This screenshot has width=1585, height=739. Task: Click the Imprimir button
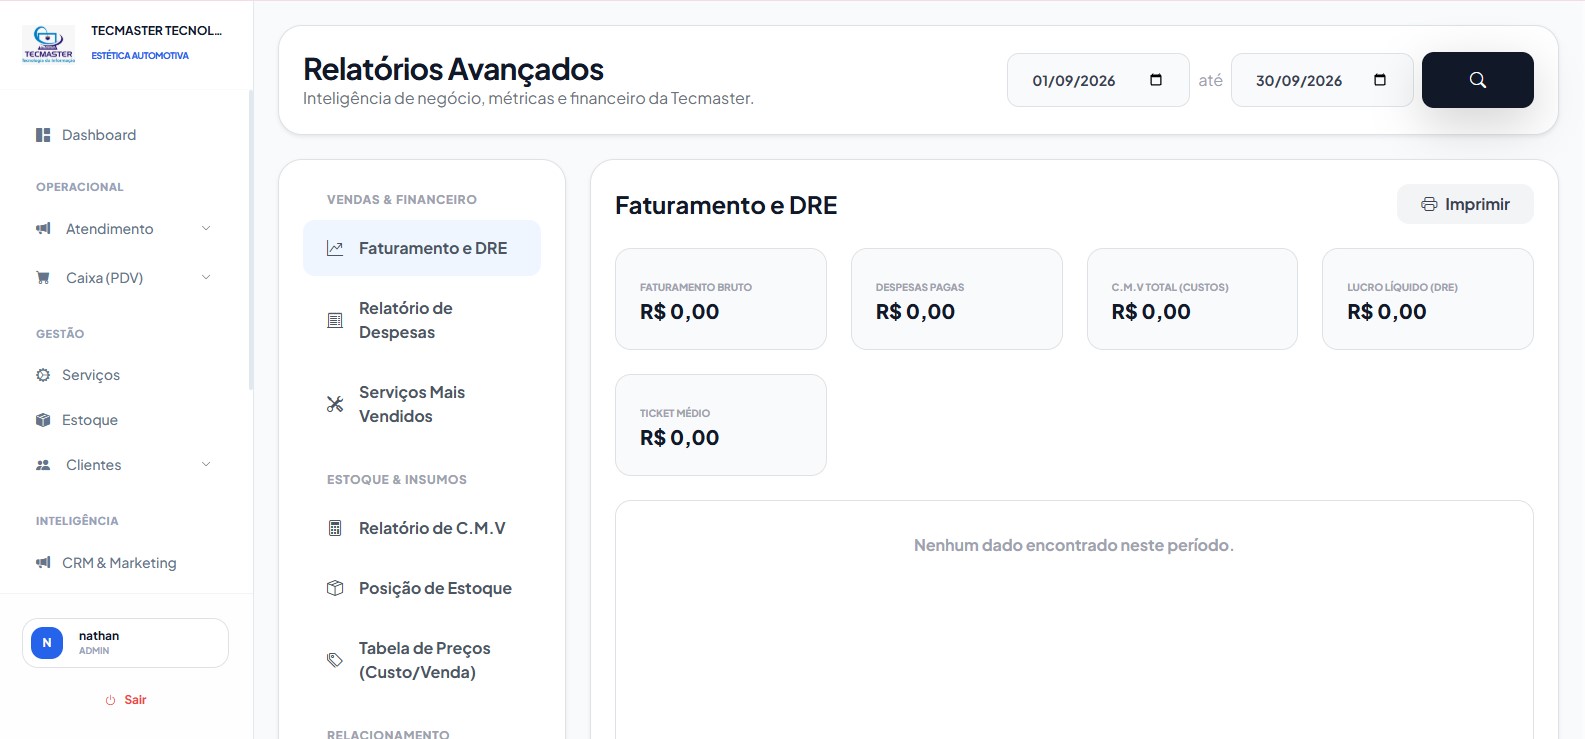point(1465,204)
